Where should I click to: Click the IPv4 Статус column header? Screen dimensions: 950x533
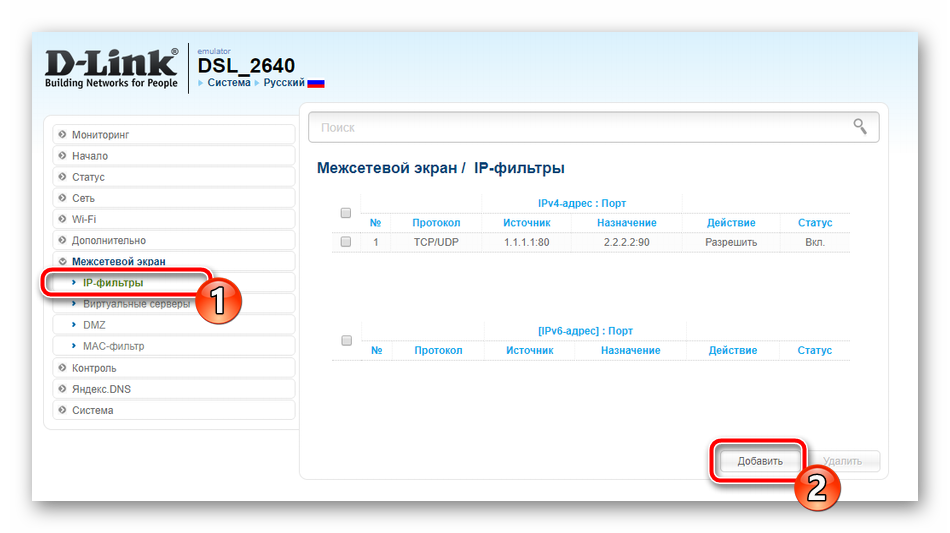815,223
